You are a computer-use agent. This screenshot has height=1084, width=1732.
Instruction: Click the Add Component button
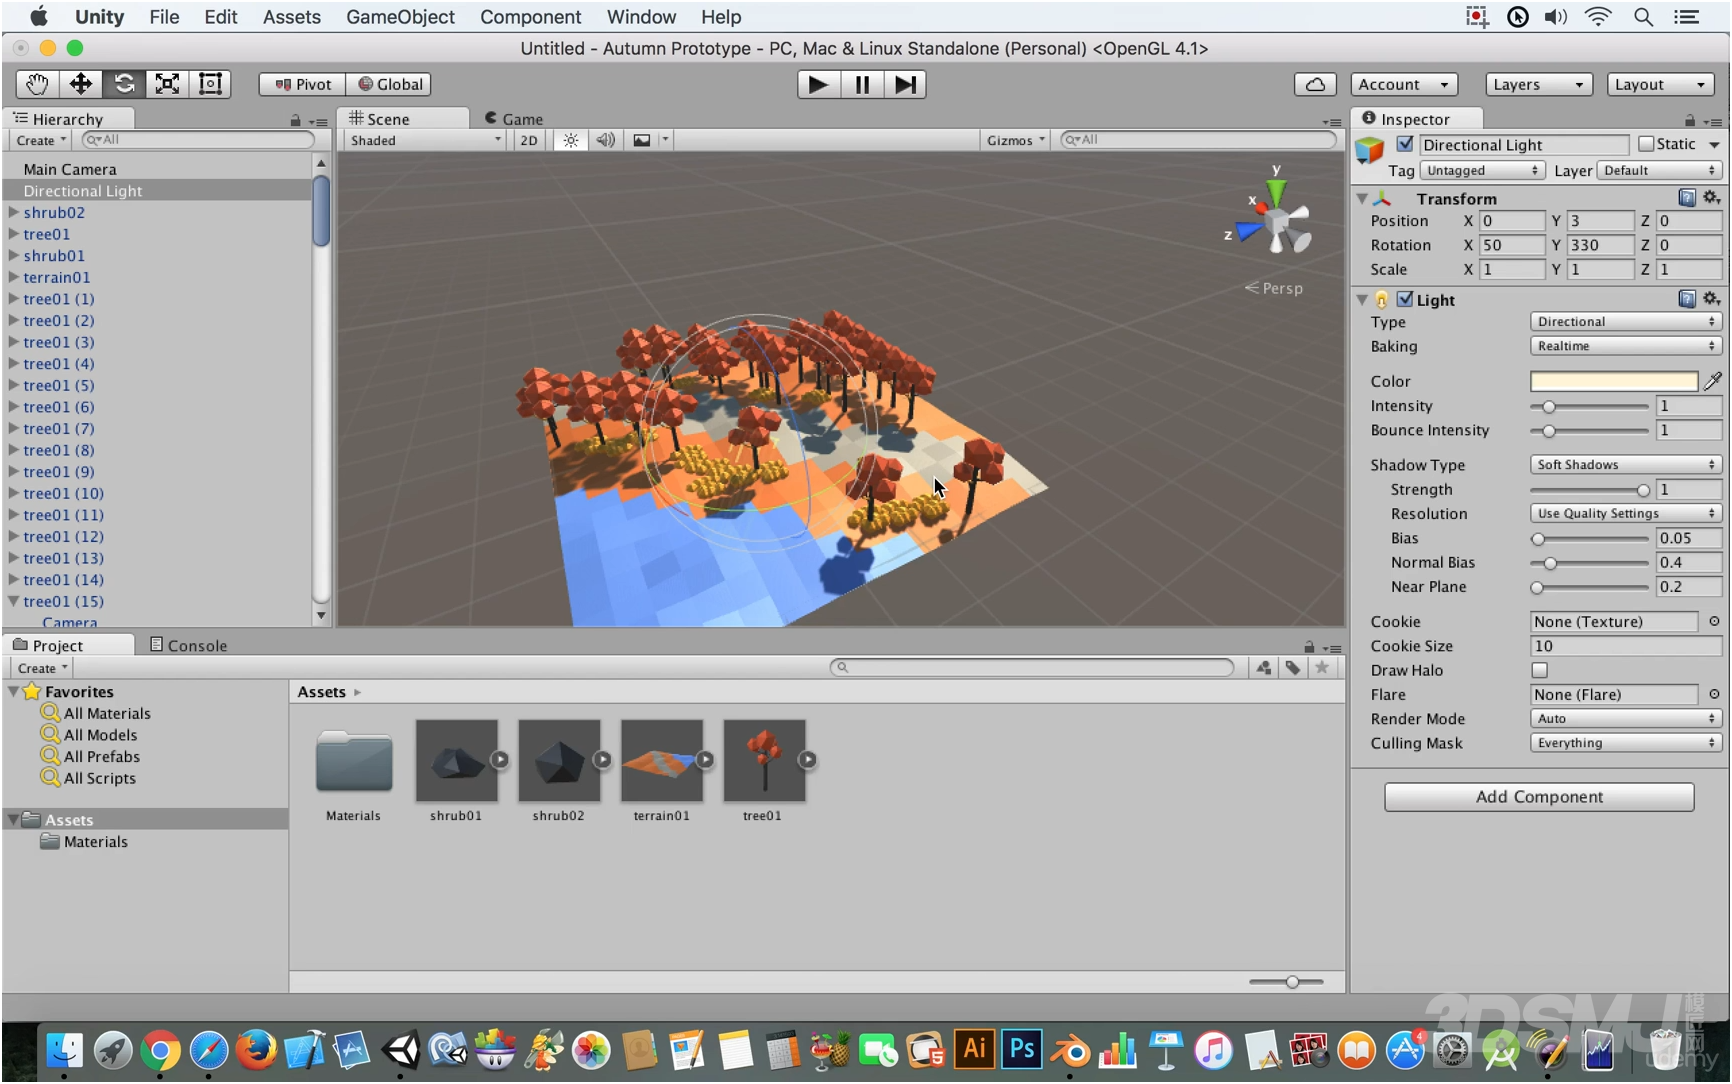click(x=1539, y=796)
